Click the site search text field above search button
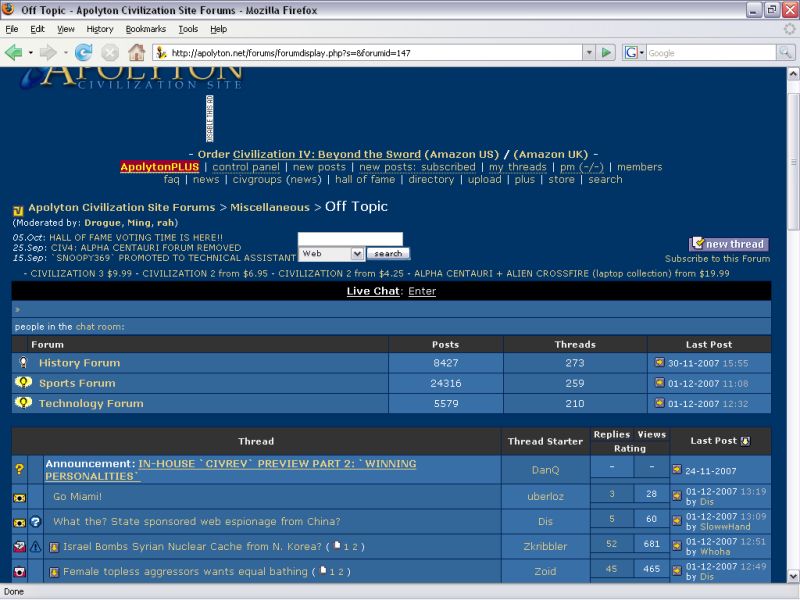800x600 pixels. 350,239
